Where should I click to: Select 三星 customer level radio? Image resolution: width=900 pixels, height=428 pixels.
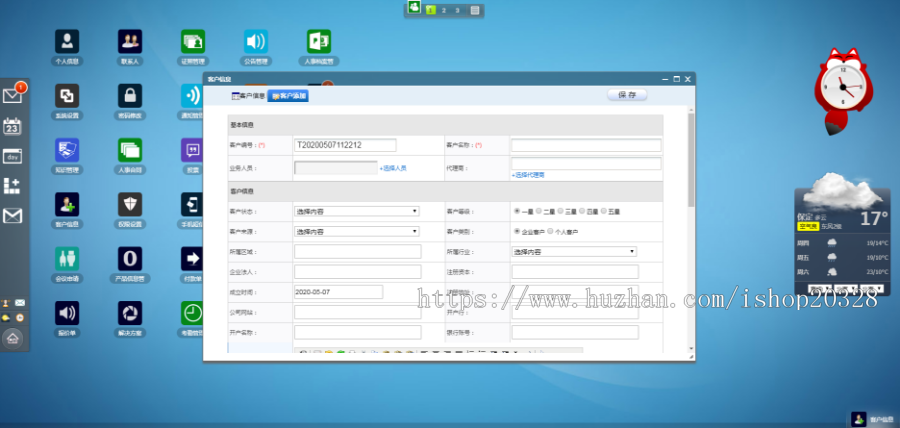tap(560, 211)
